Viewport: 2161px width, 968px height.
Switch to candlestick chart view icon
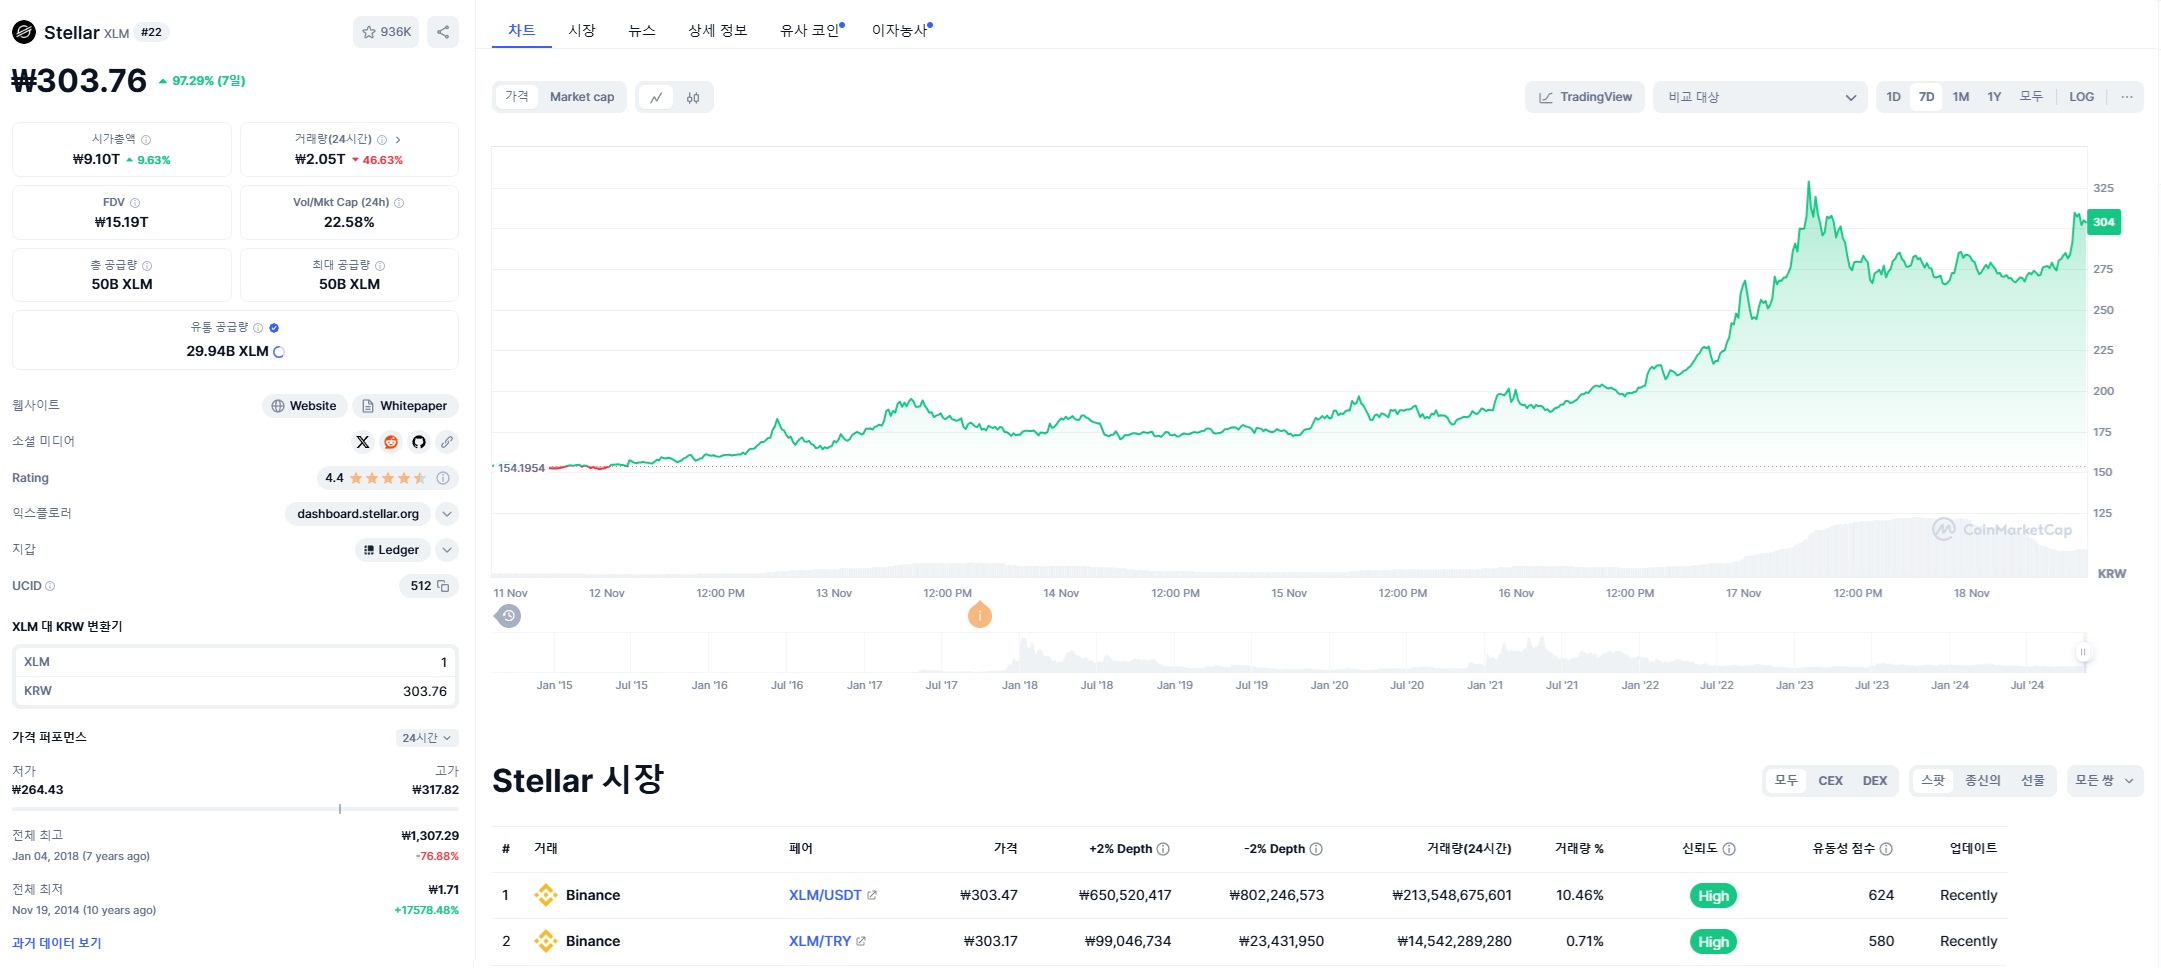[693, 97]
